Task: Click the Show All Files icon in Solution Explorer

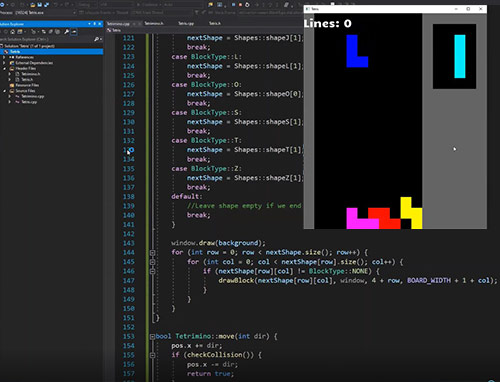Action: [58, 32]
